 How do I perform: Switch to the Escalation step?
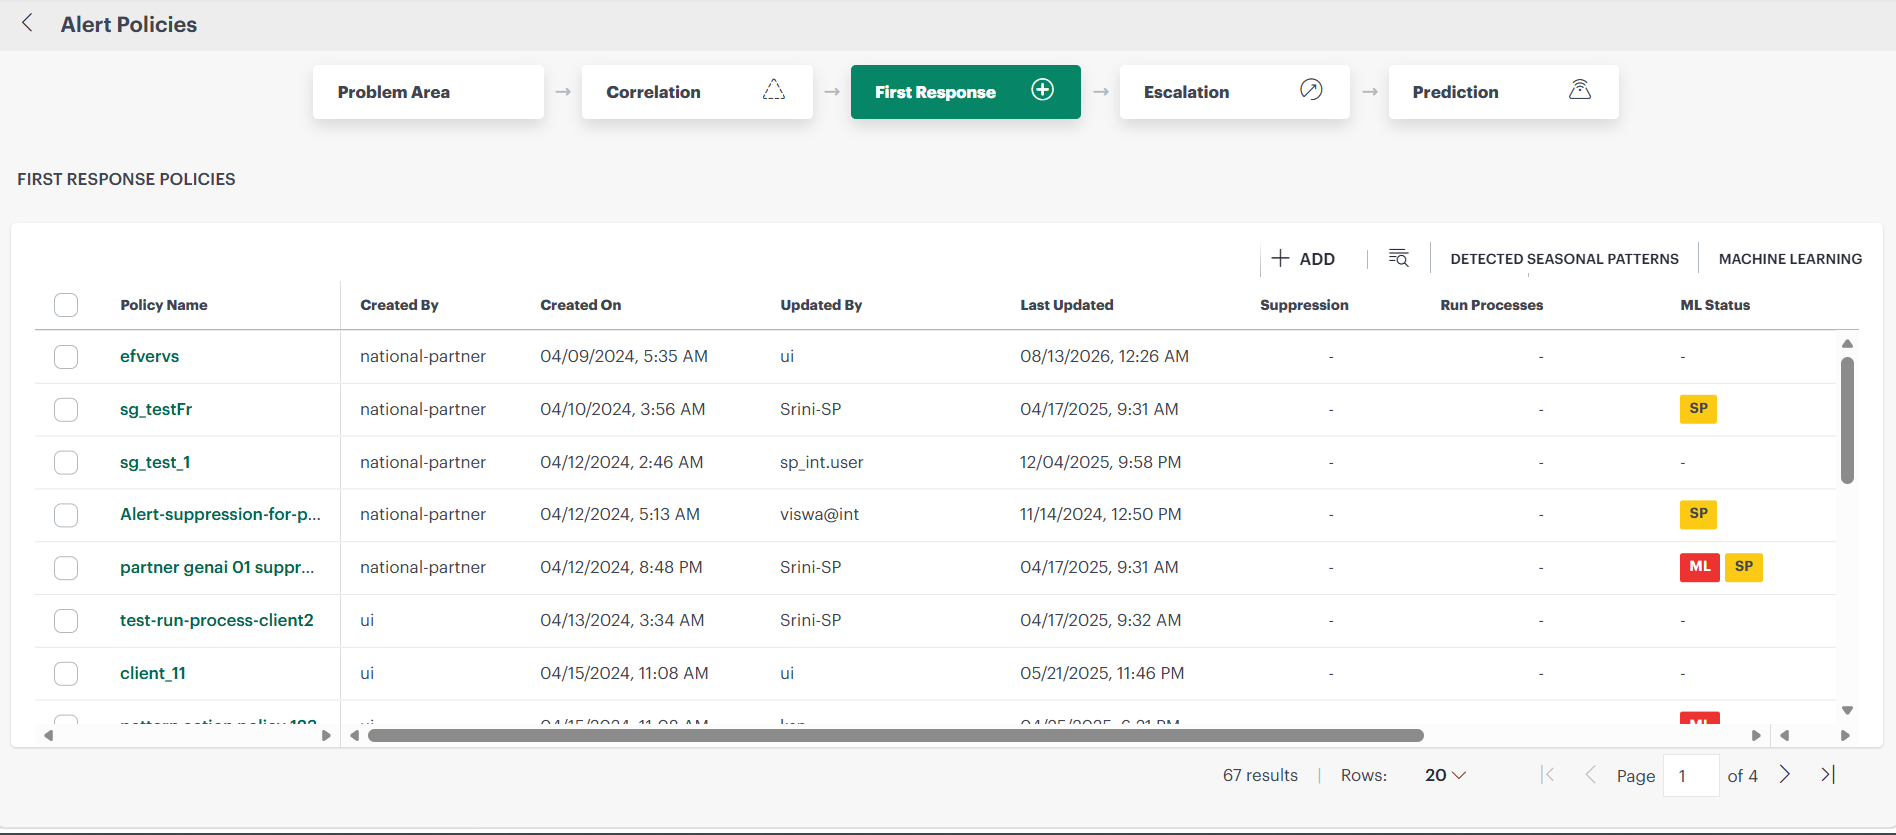pos(1235,92)
